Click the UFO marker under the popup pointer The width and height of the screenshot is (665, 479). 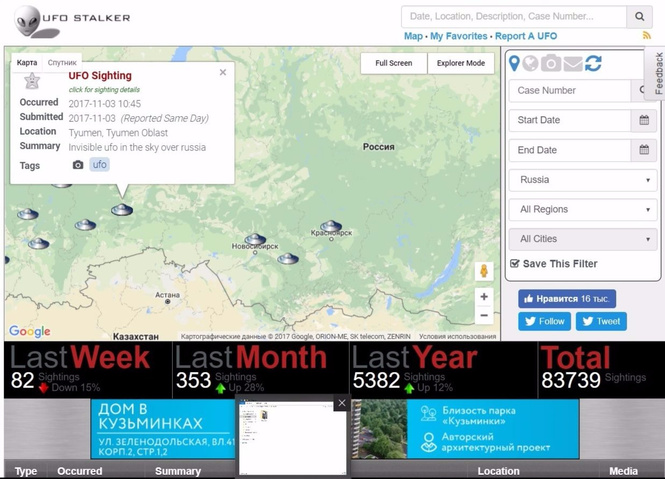click(x=122, y=209)
